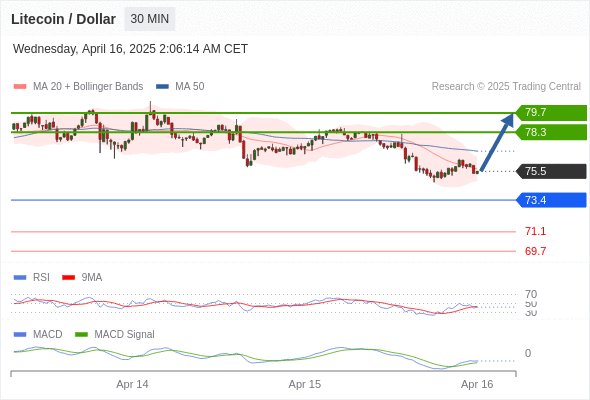
Task: Click the Litecoin / Dollar title
Action: tap(63, 19)
